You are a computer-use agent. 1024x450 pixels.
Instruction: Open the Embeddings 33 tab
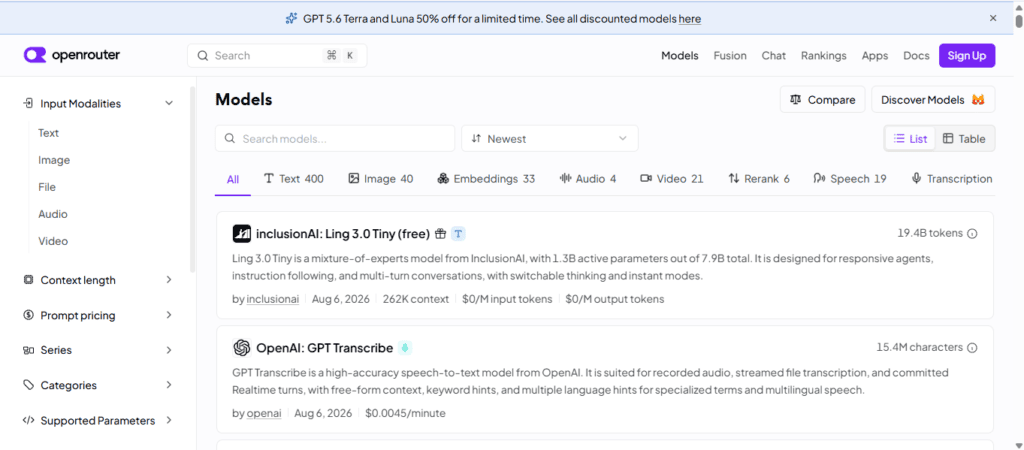[487, 178]
